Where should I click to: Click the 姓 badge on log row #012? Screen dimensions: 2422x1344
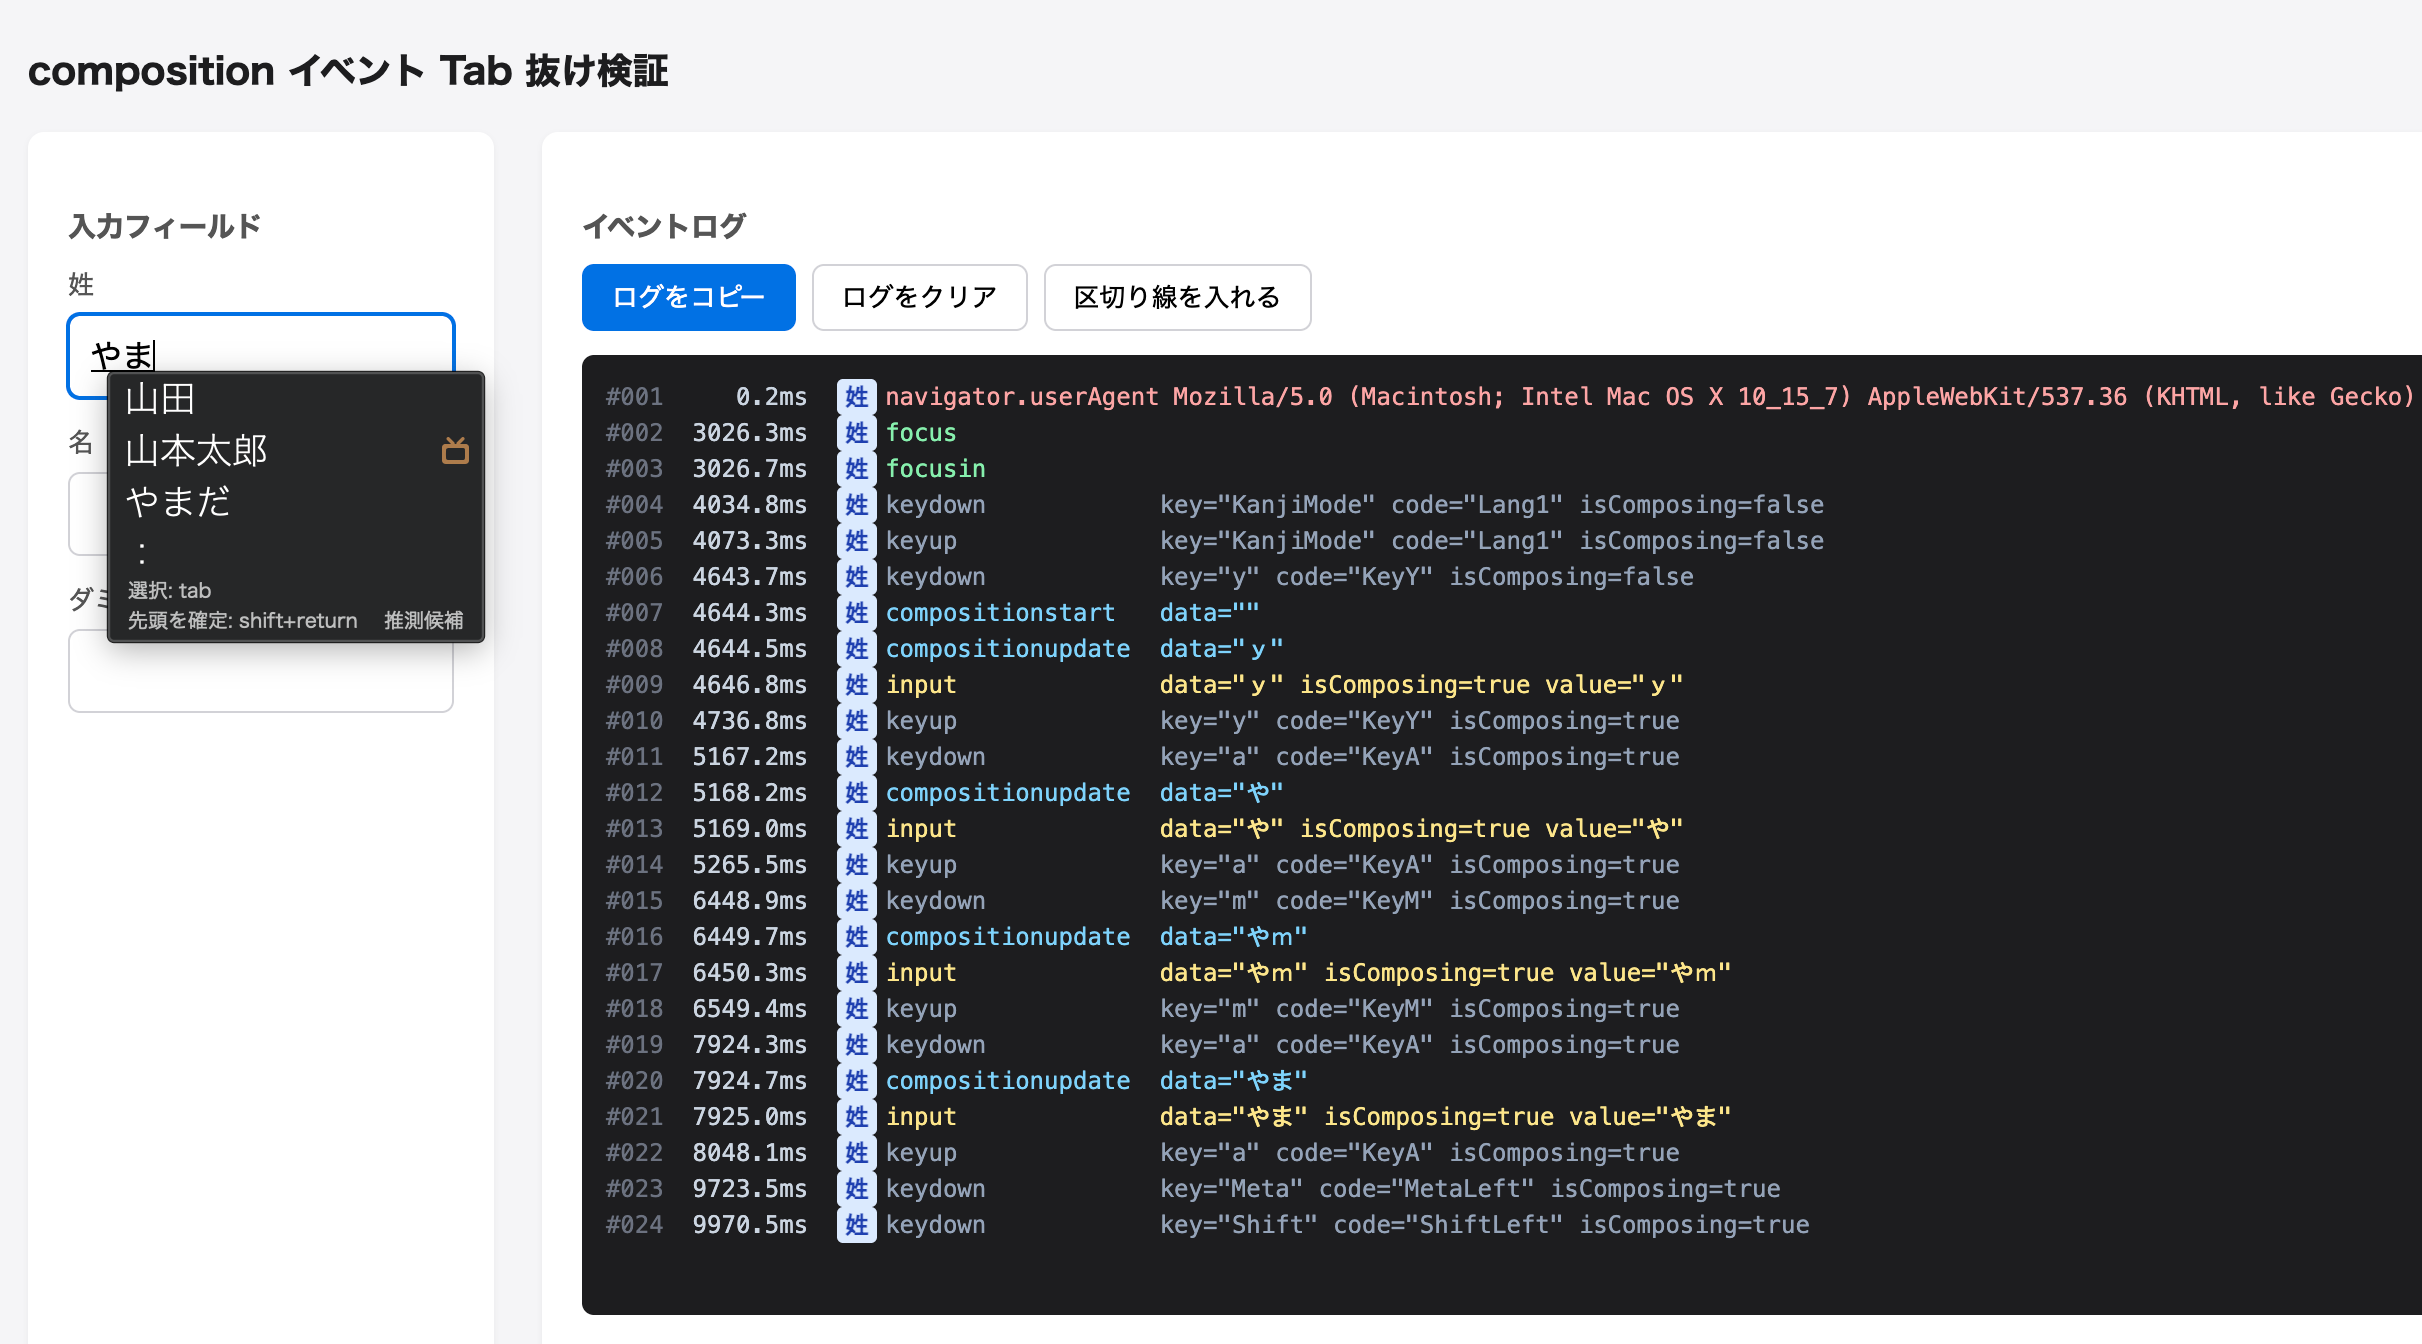(857, 793)
